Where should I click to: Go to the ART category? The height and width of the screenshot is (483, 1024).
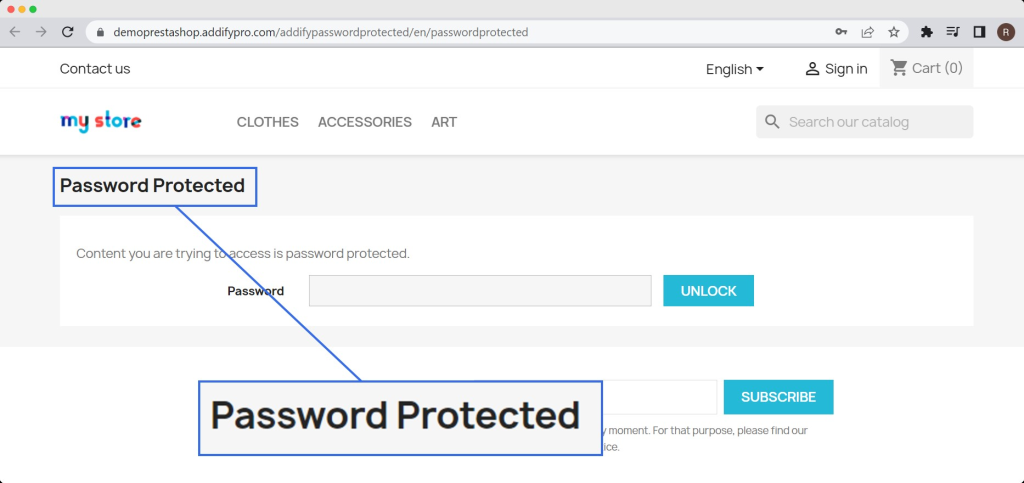click(444, 122)
